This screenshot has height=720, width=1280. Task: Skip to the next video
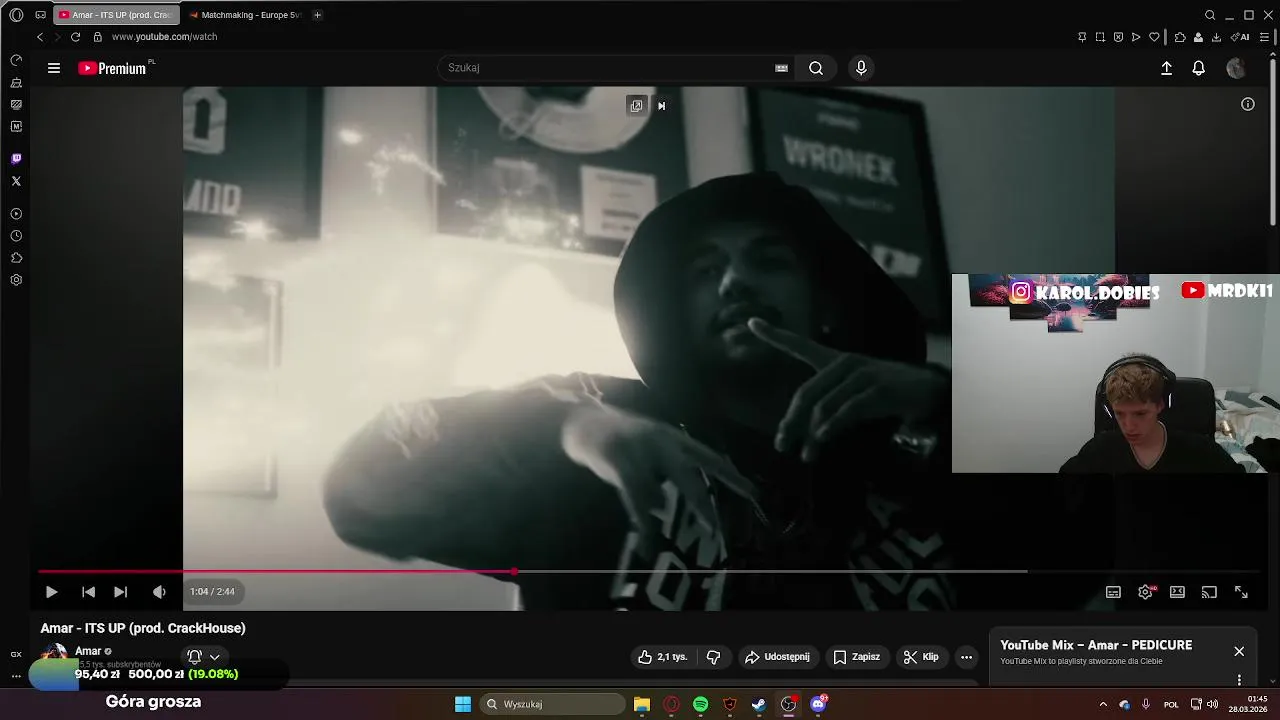(120, 592)
